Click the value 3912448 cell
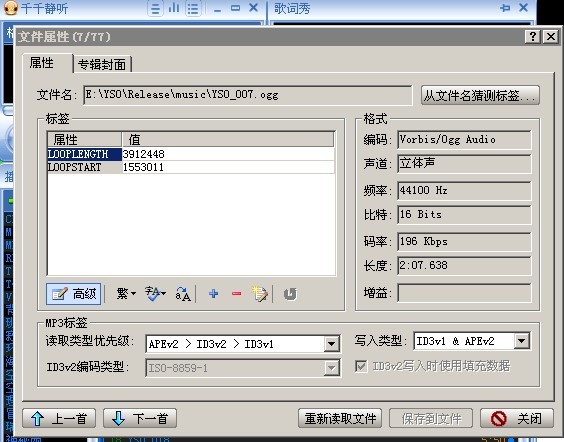564x442 pixels. click(x=228, y=154)
